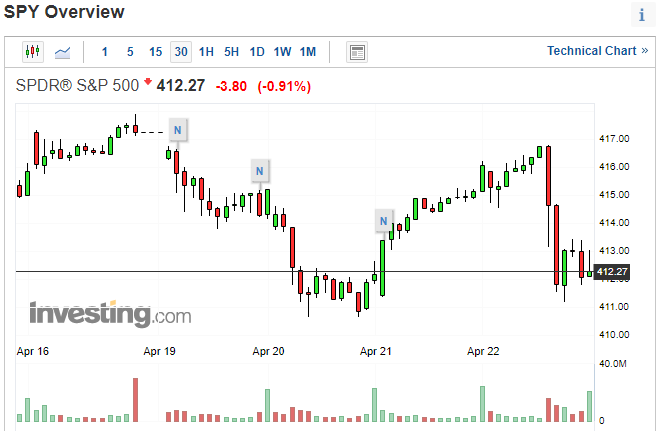Click the Apr 22 date label
This screenshot has height=431, width=663.
483,351
